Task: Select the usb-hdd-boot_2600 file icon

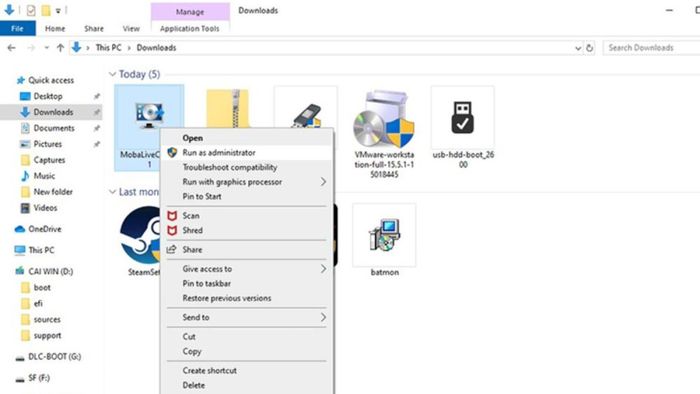Action: pos(462,118)
